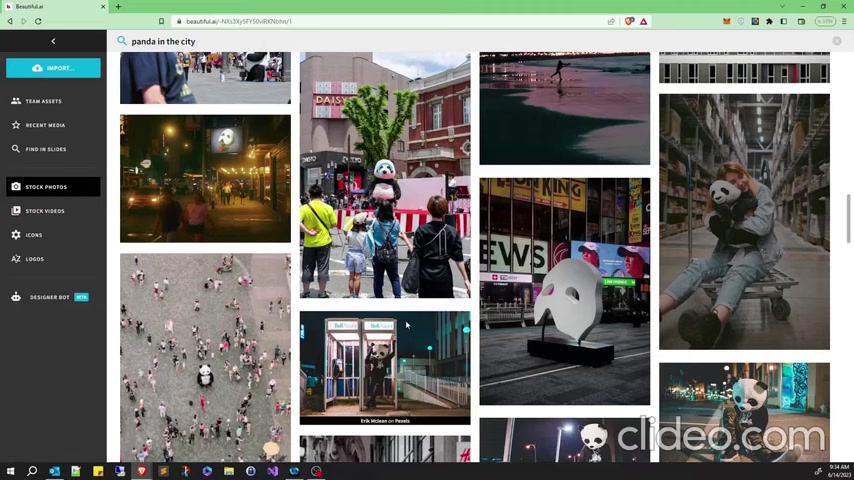Clear the search with the X button
Viewport: 854px width, 480px height.
[837, 41]
